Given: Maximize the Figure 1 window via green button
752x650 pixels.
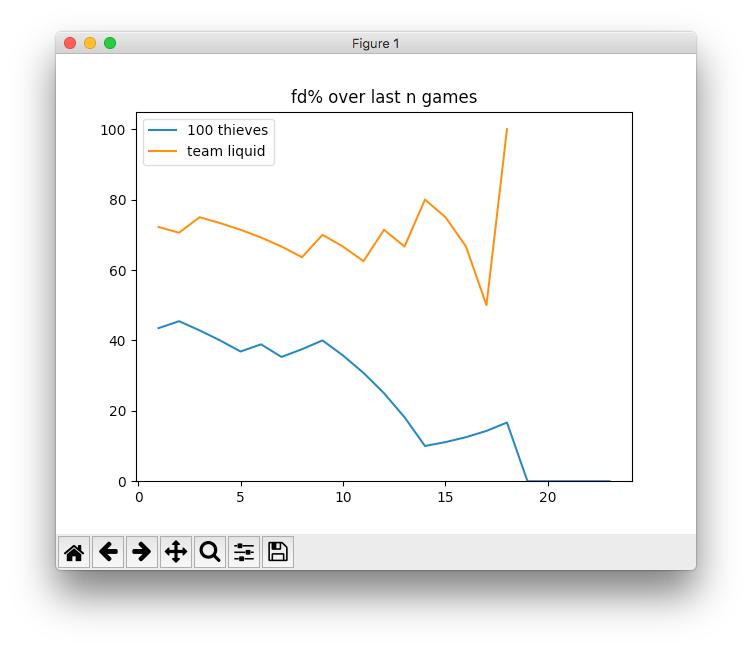Looking at the screenshot, I should pos(110,43).
